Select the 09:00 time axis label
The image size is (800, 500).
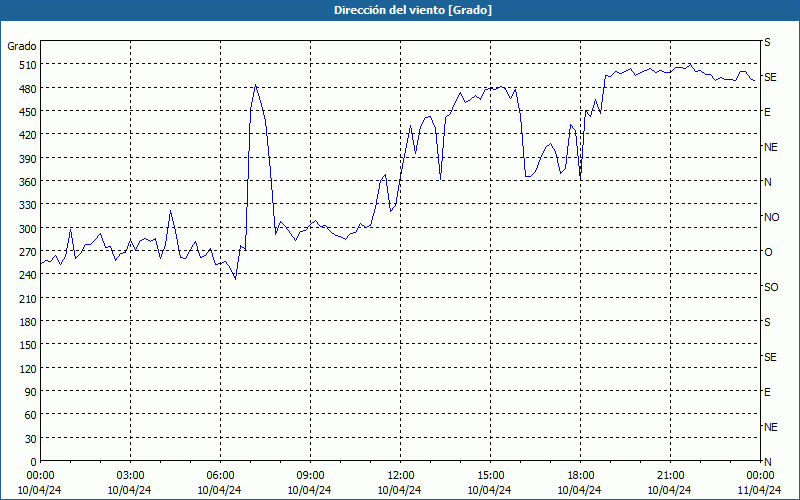point(310,476)
